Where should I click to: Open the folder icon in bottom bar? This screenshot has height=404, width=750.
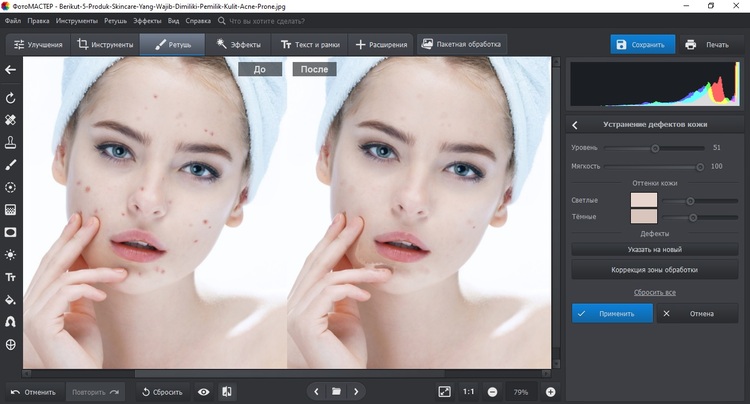coord(337,392)
